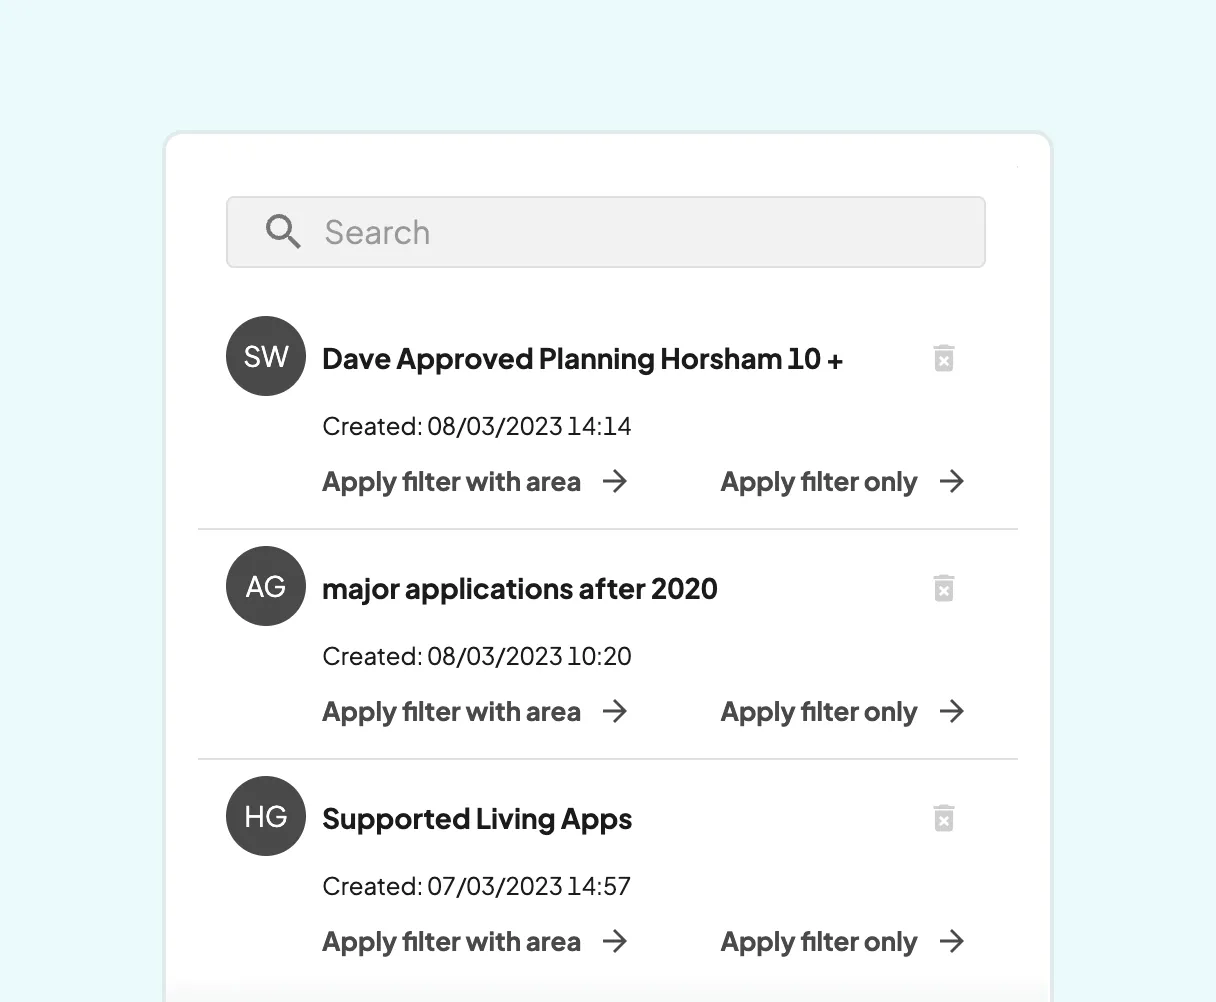1216x1002 pixels.
Task: Remove the Supported Living Apps saved filter
Action: coord(944,817)
